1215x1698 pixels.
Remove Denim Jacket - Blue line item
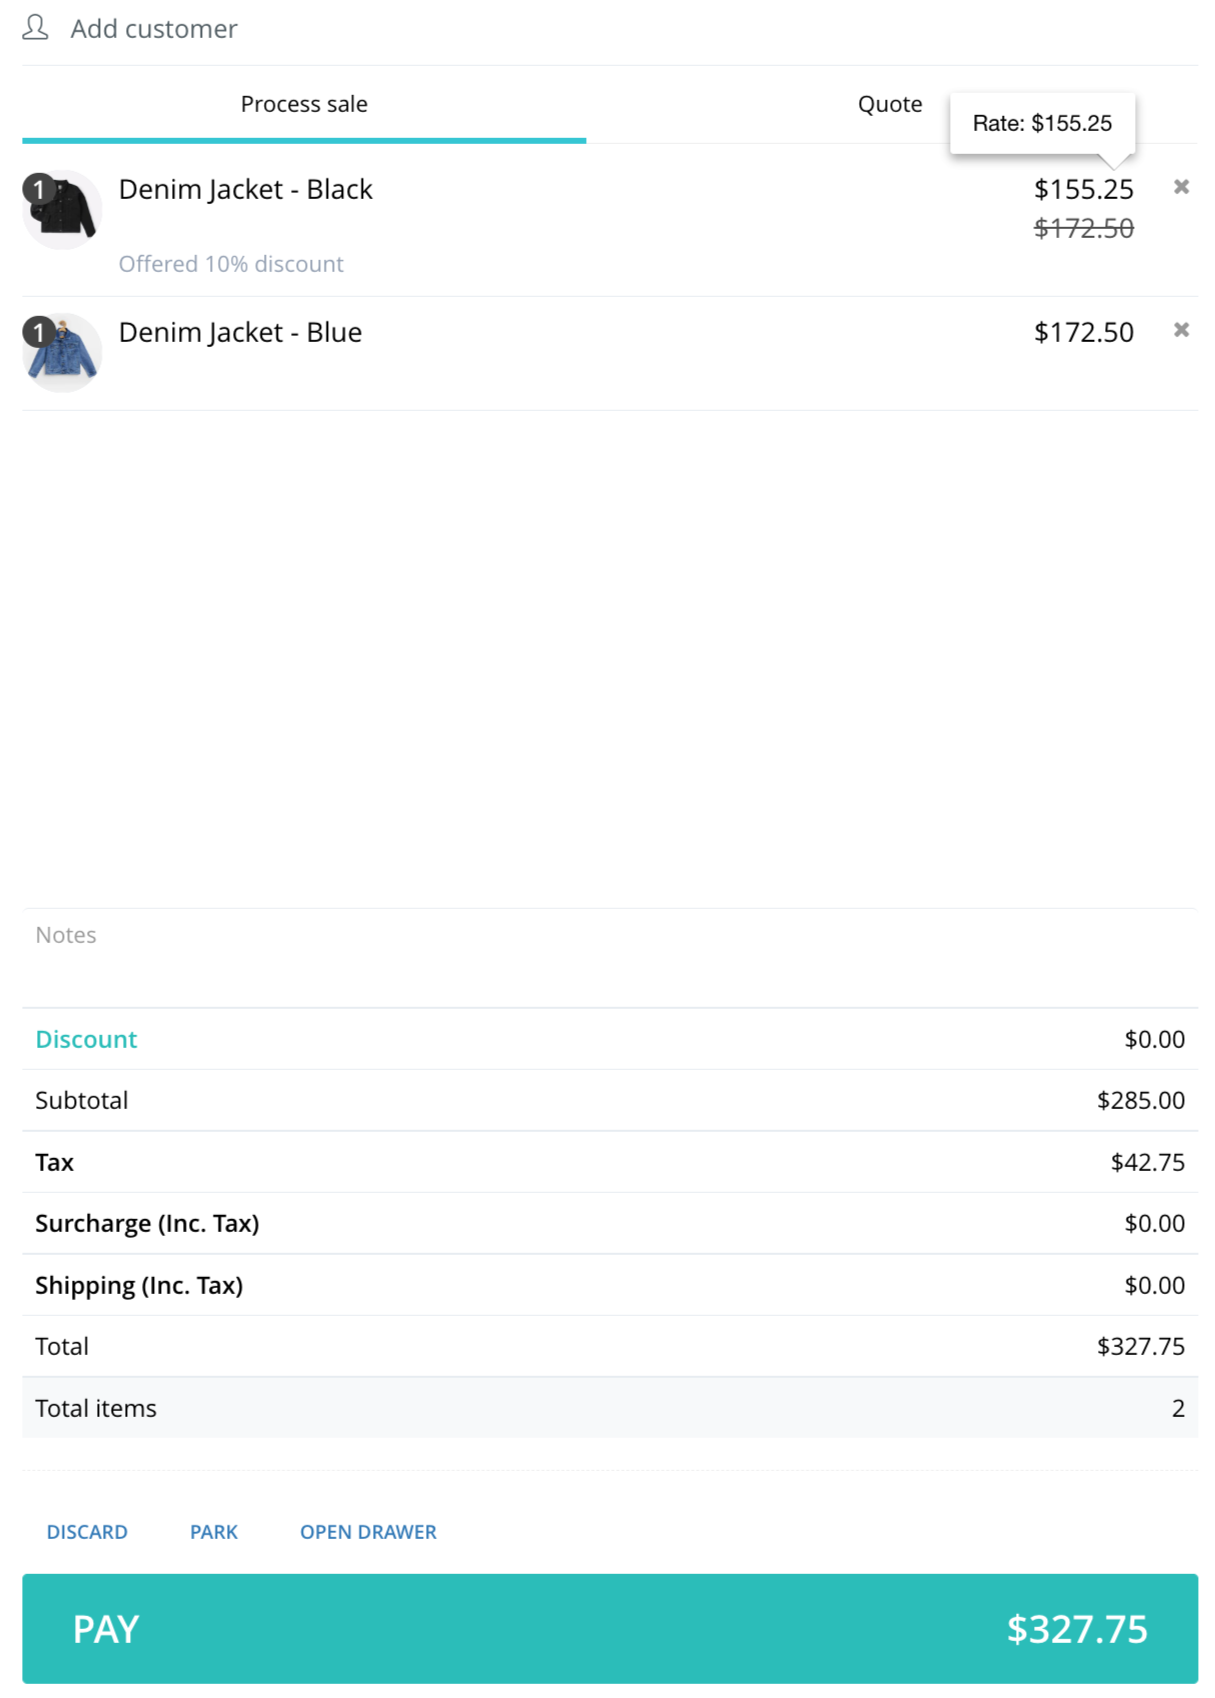(x=1181, y=330)
